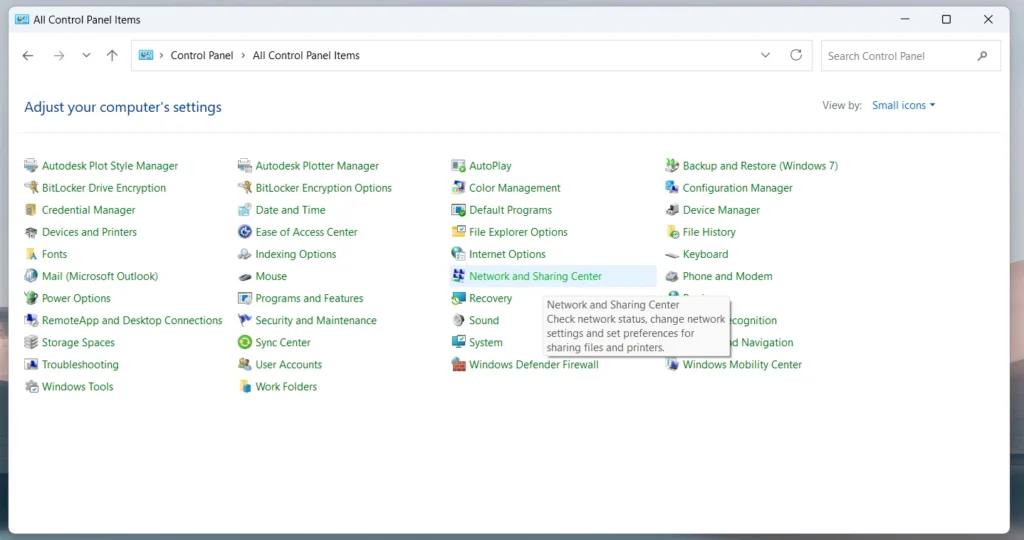Viewport: 1024px width, 540px height.
Task: Open the Credential Manager icon
Action: (x=31, y=210)
